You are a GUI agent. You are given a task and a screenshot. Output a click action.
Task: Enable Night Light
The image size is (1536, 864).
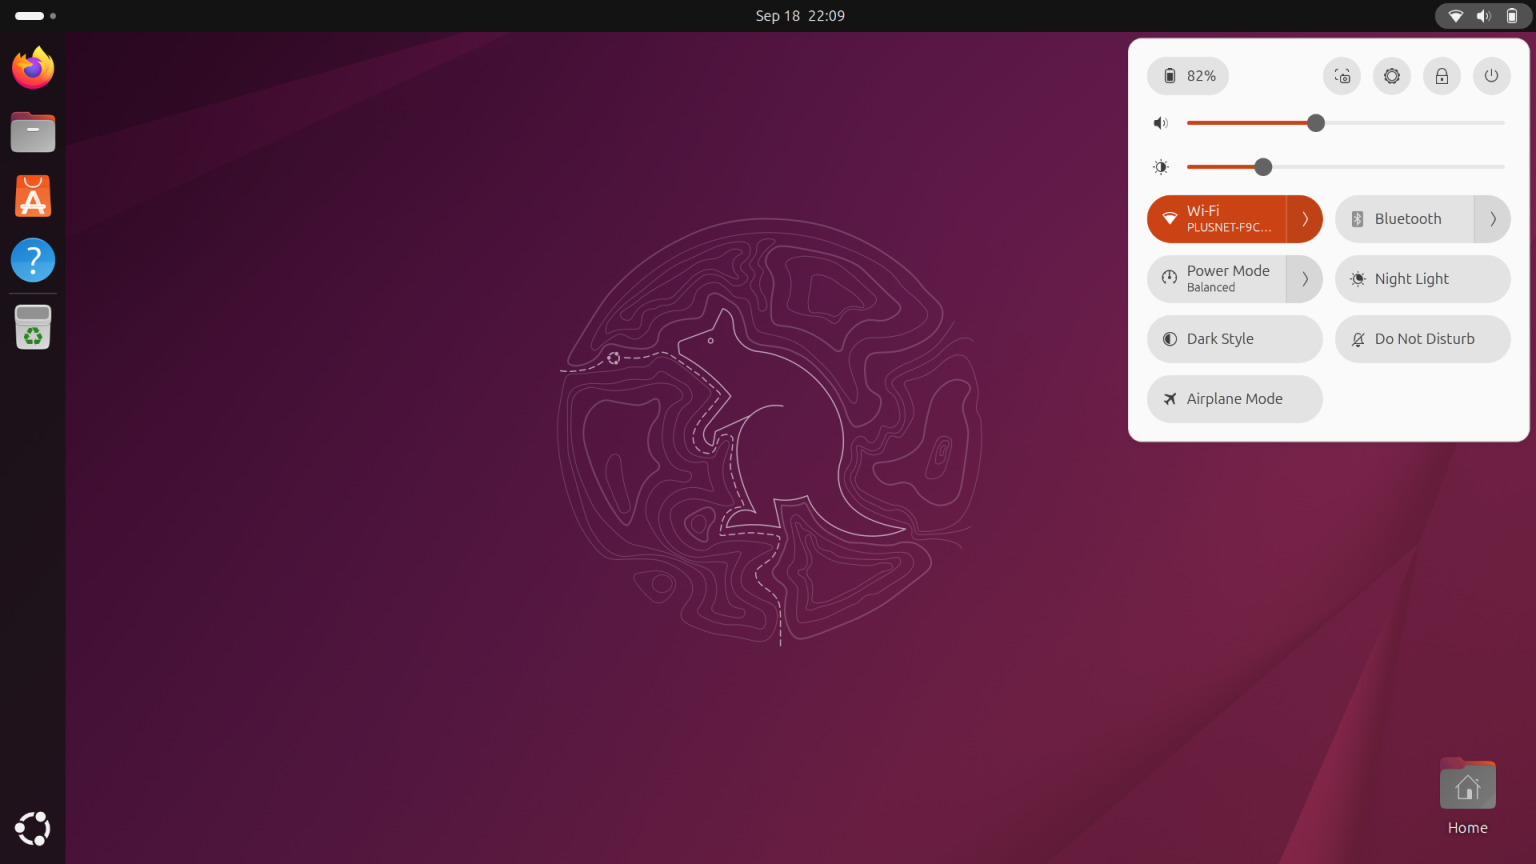point(1422,279)
